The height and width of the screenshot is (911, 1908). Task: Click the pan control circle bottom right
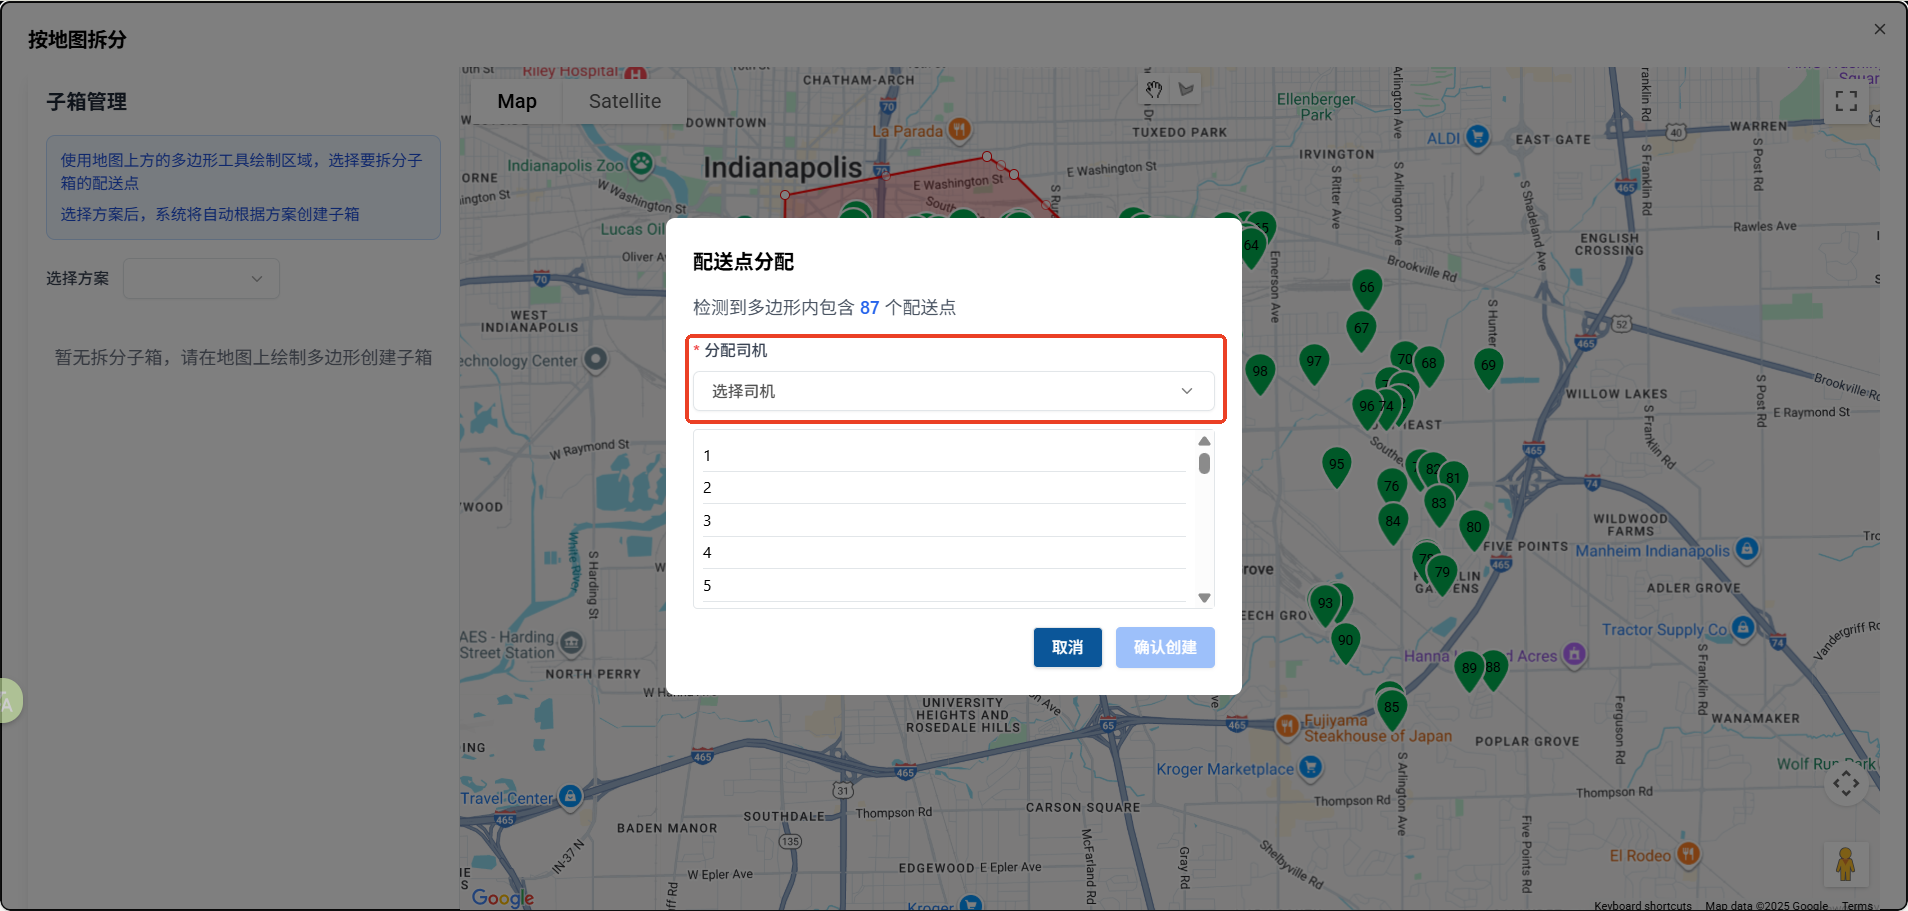click(1845, 784)
